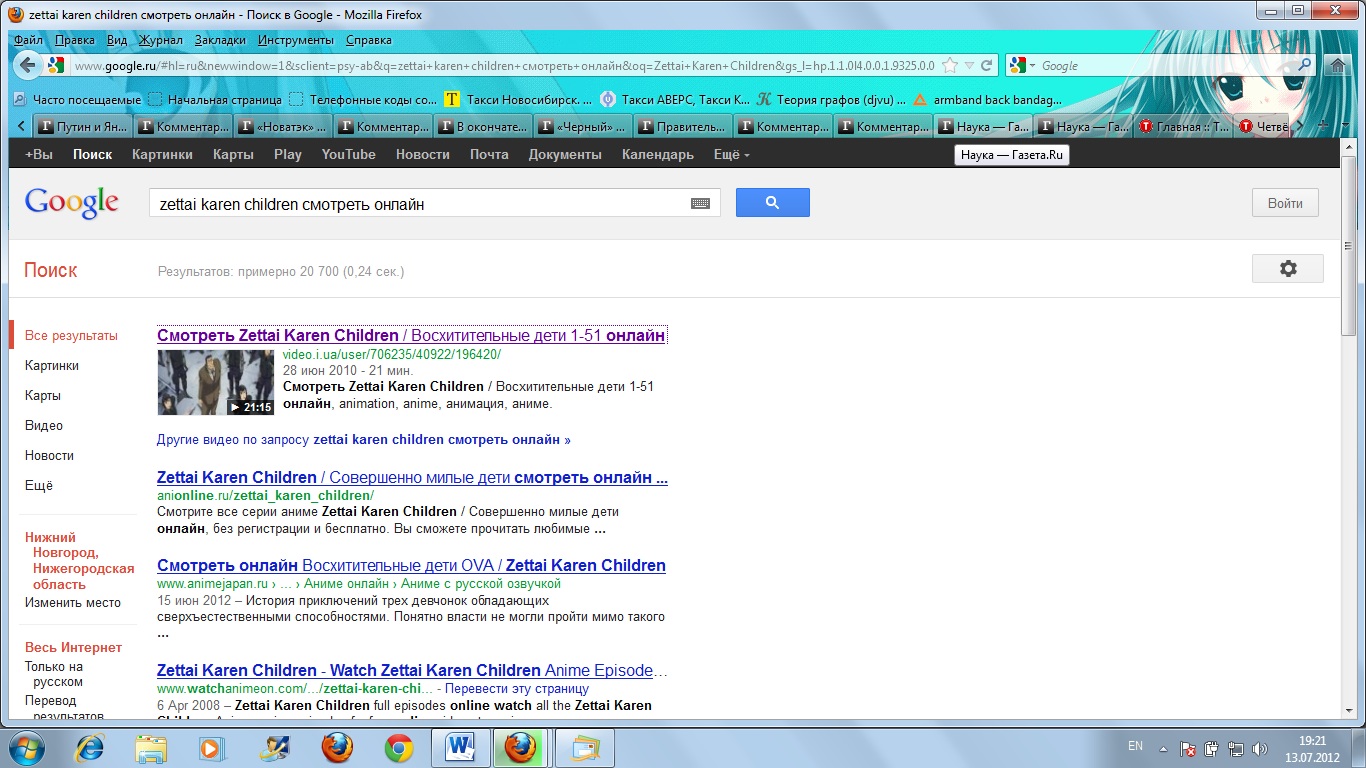The width and height of the screenshot is (1366, 768).
Task: Open Файл menu
Action: [28, 40]
